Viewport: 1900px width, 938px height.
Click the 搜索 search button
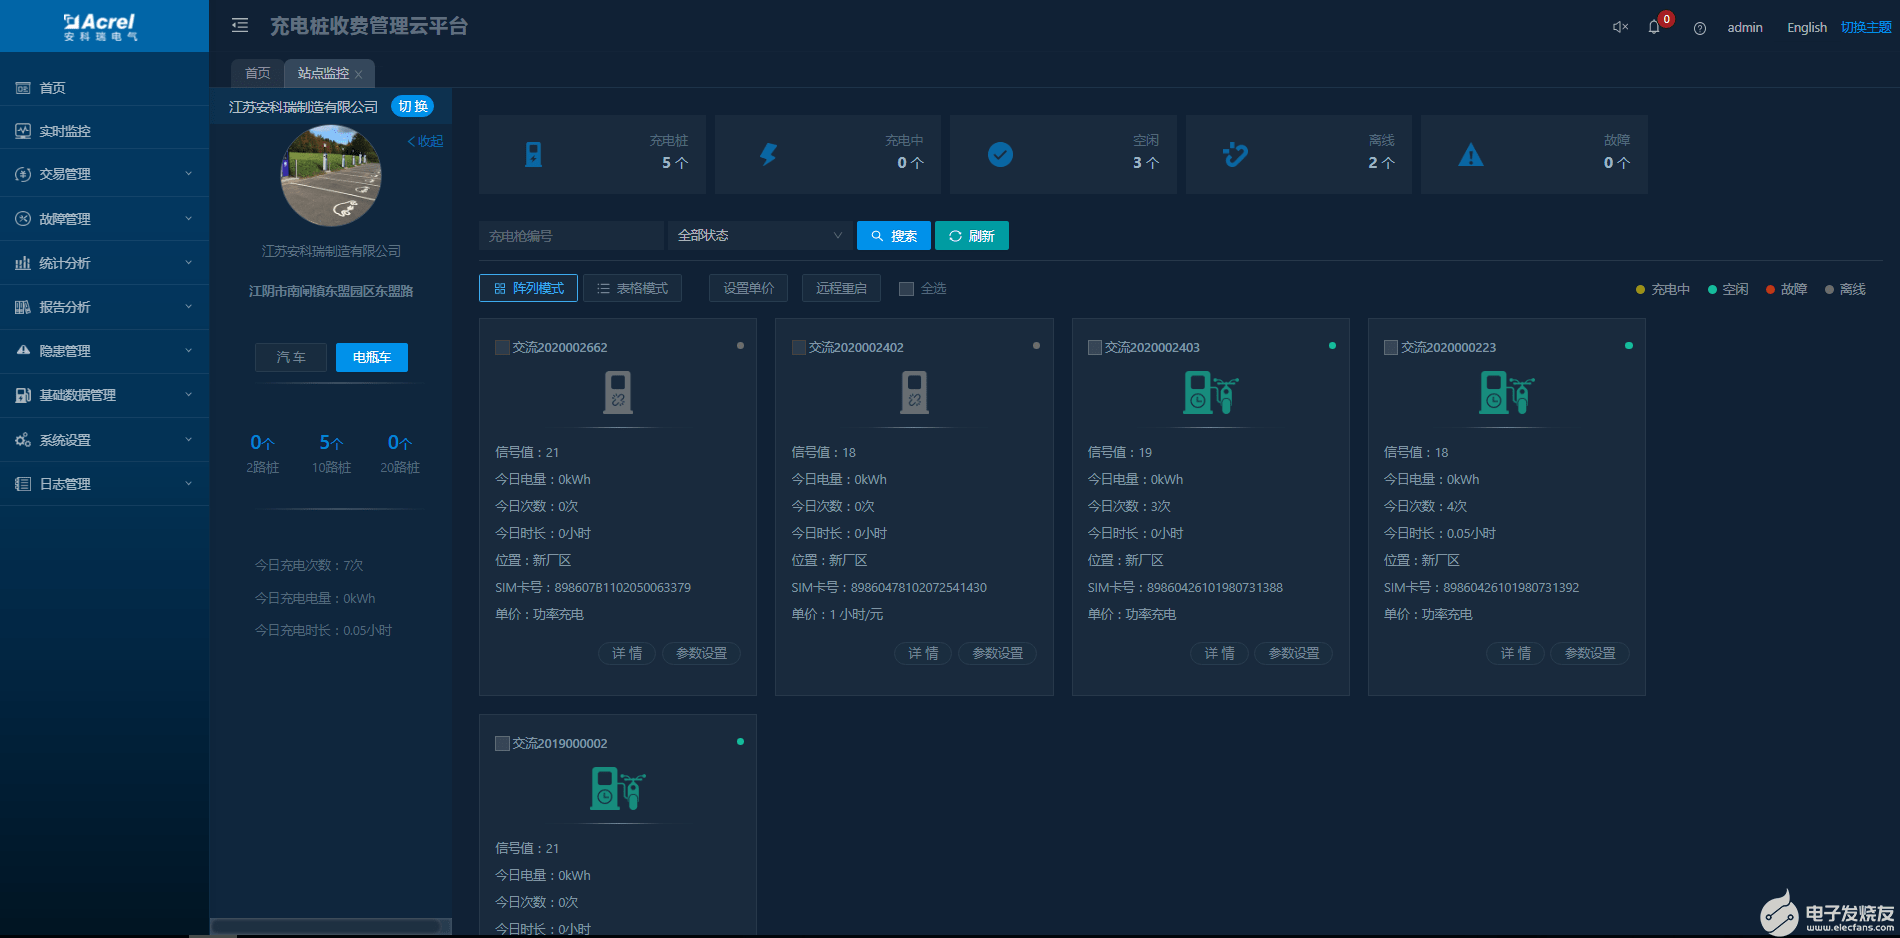[x=894, y=235]
